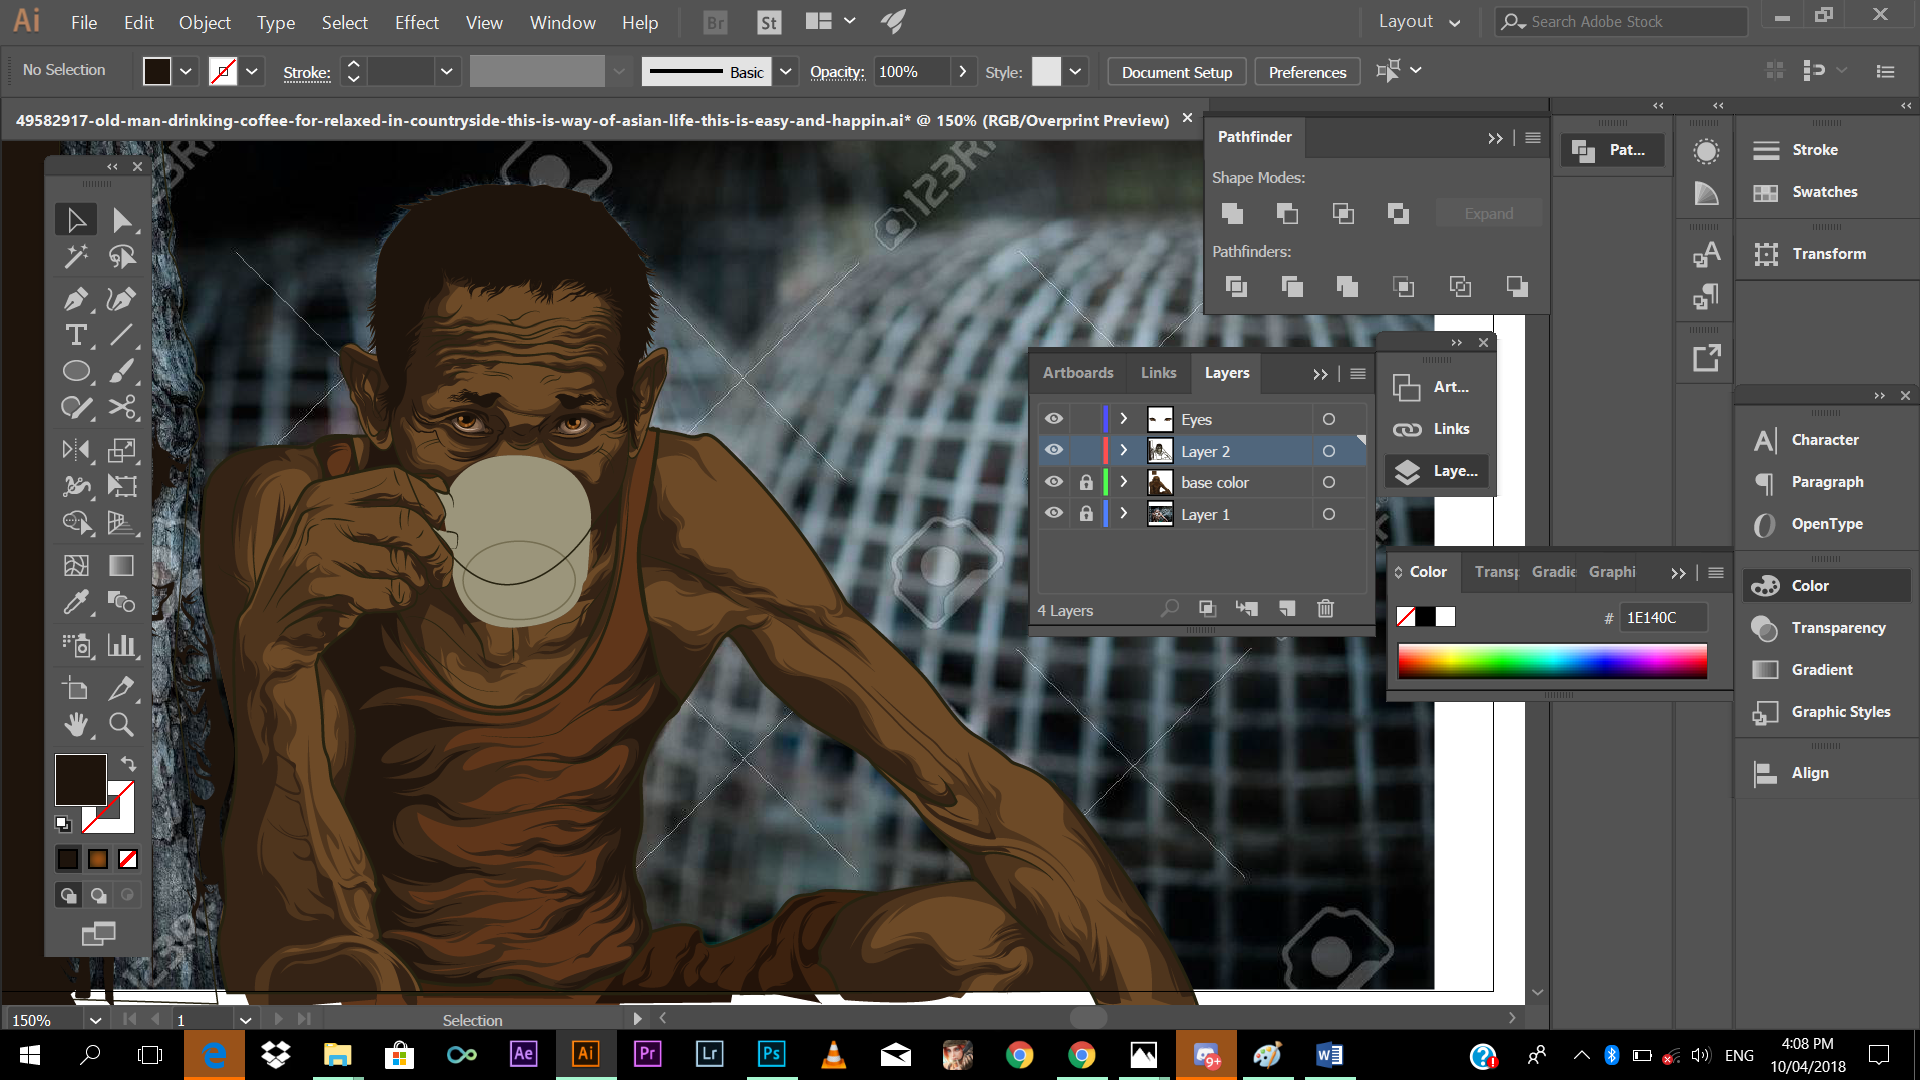Open the Layout workspace dropdown
1920x1080 pixels.
click(x=1419, y=22)
